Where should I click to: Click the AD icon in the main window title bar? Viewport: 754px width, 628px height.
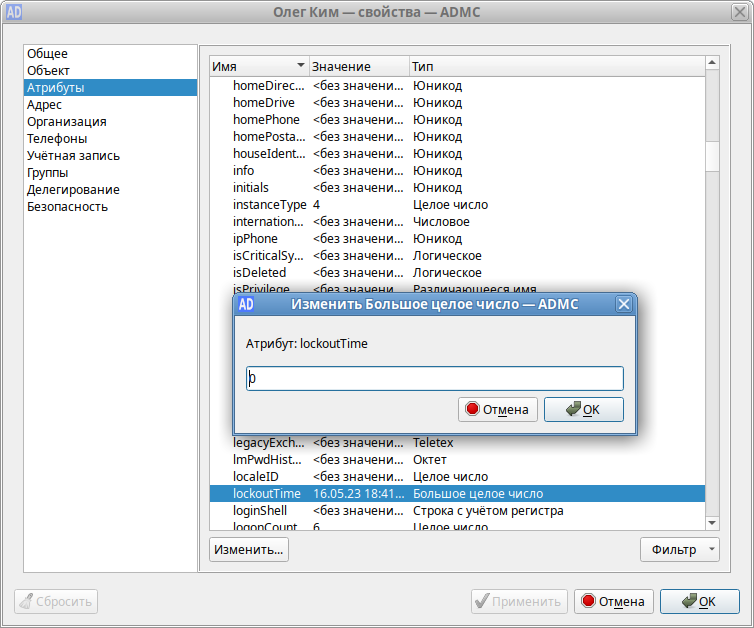14,13
